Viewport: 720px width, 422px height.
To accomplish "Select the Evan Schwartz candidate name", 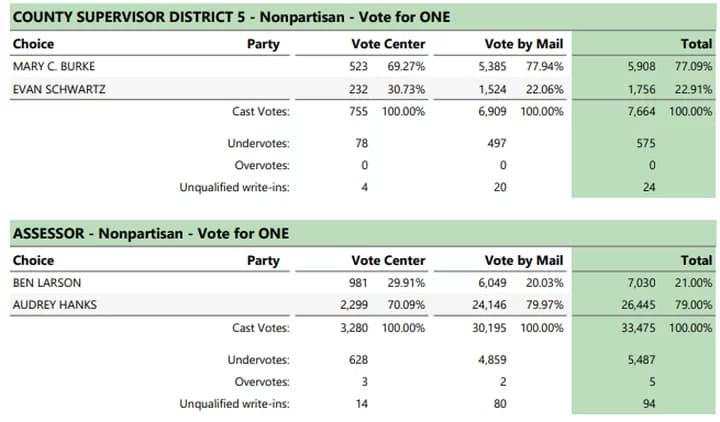I will pyautogui.click(x=59, y=89).
